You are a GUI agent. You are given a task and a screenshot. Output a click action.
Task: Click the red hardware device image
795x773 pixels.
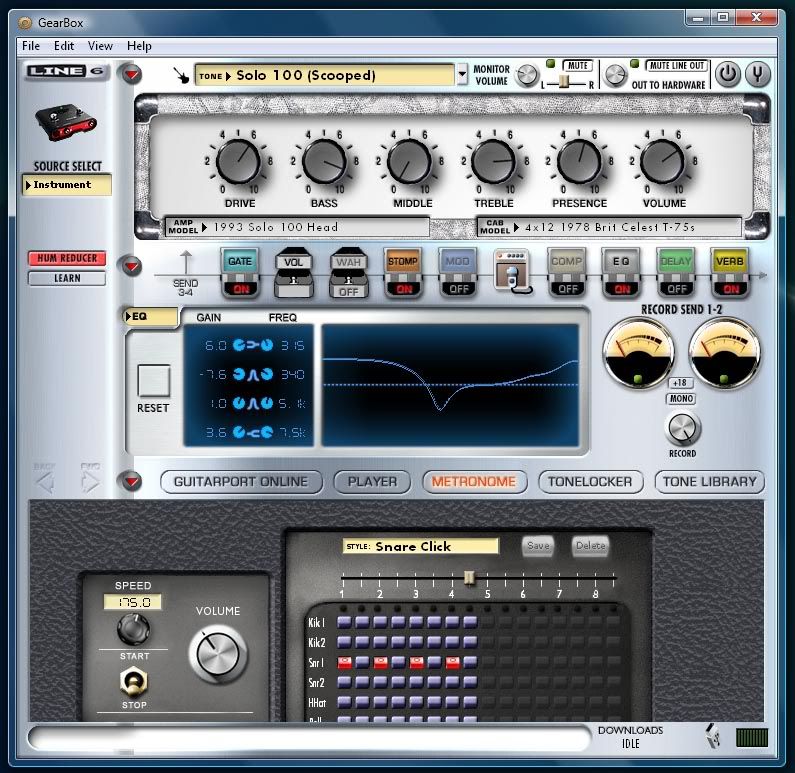[x=65, y=122]
